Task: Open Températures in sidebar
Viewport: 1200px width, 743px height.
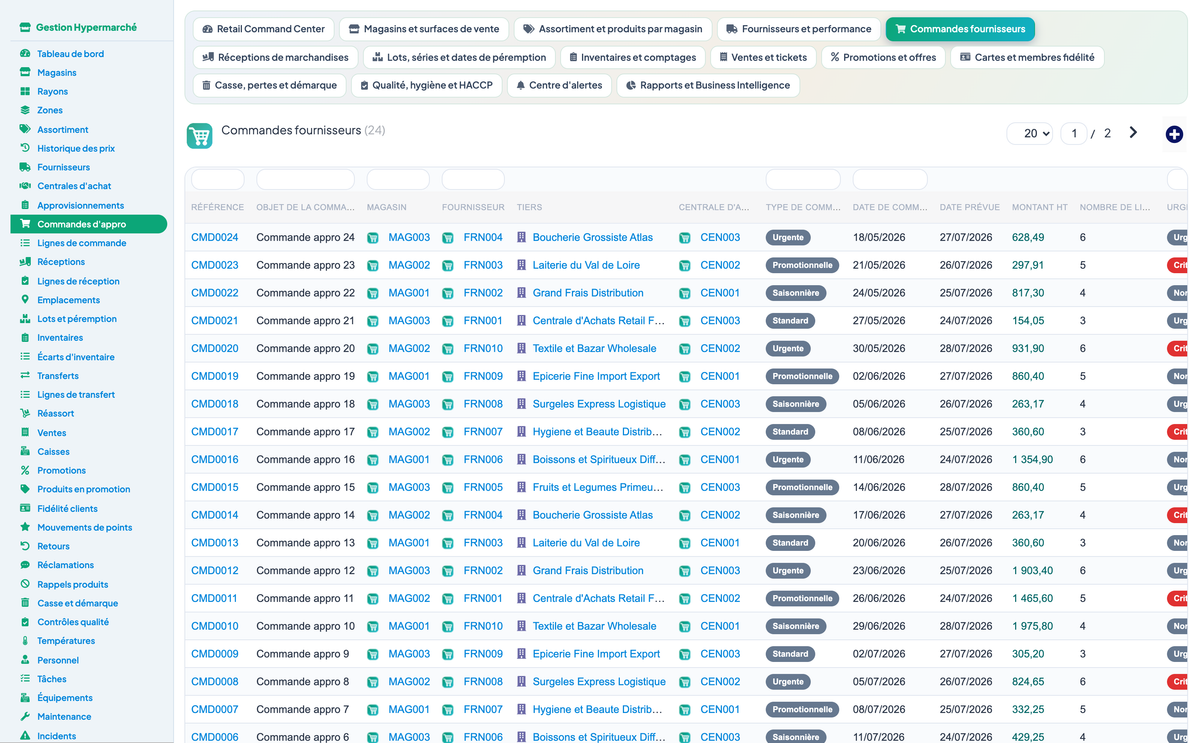Action: pyautogui.click(x=66, y=641)
